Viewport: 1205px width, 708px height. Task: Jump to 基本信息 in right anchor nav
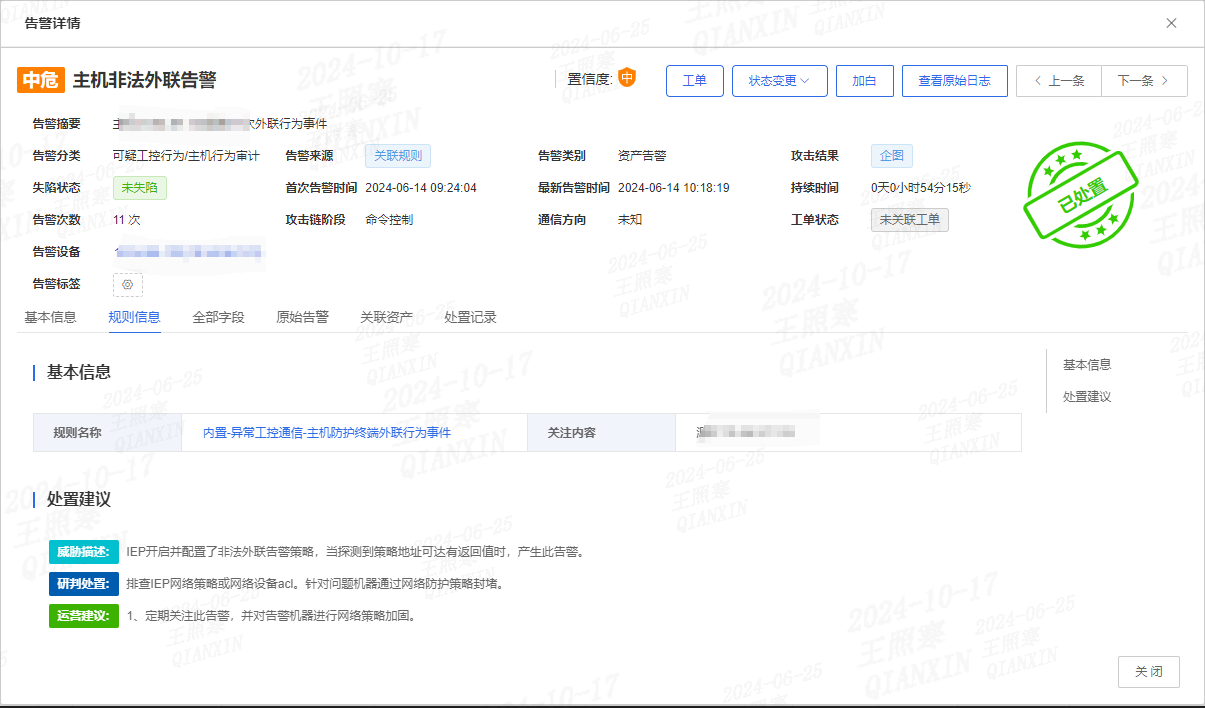1087,365
